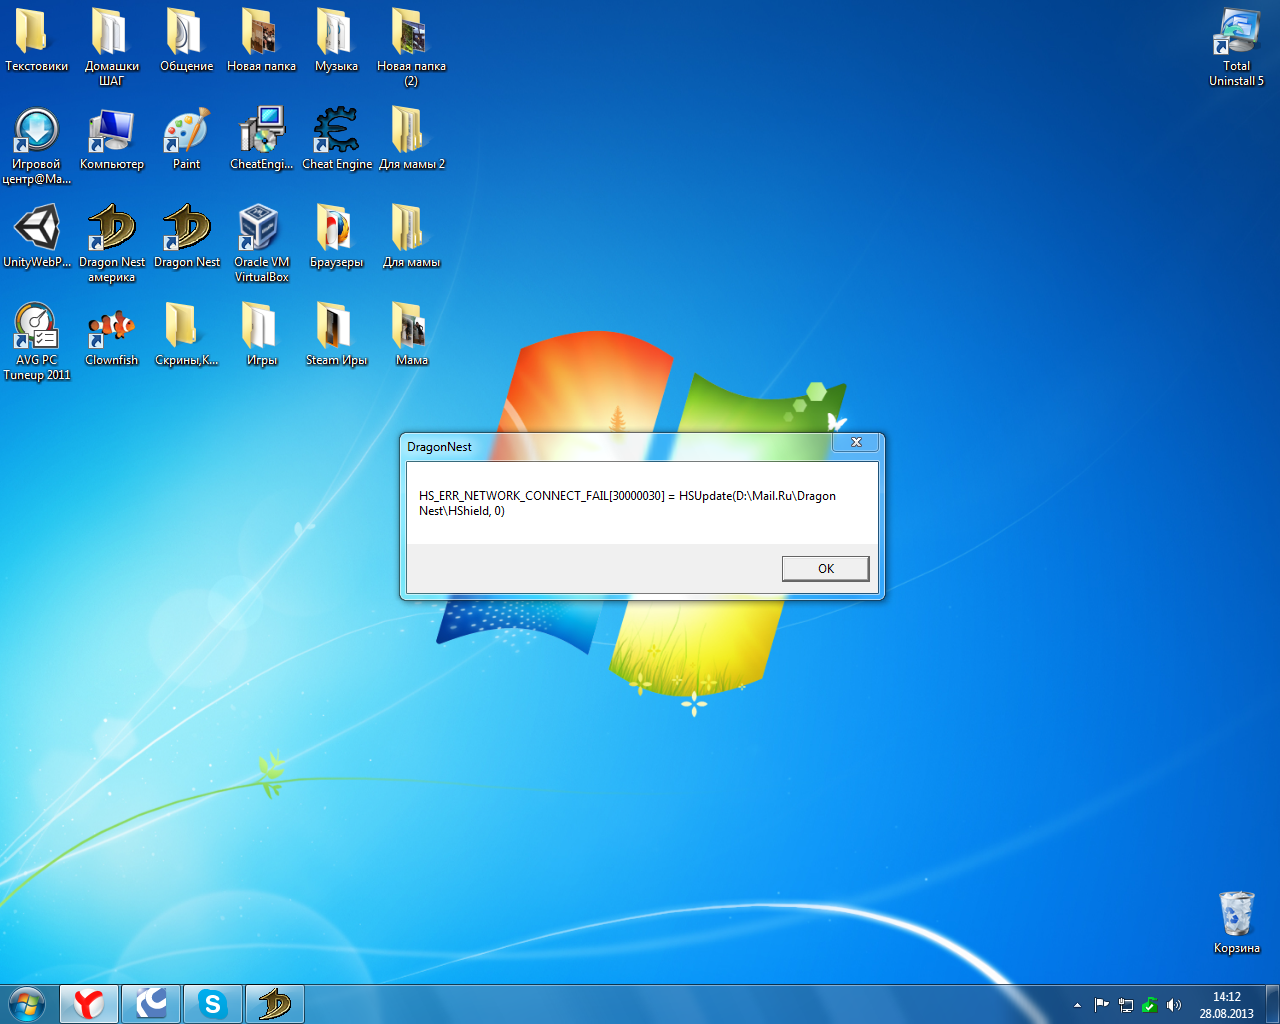Open Yandex browser from the taskbar
The height and width of the screenshot is (1024, 1280).
point(89,1004)
